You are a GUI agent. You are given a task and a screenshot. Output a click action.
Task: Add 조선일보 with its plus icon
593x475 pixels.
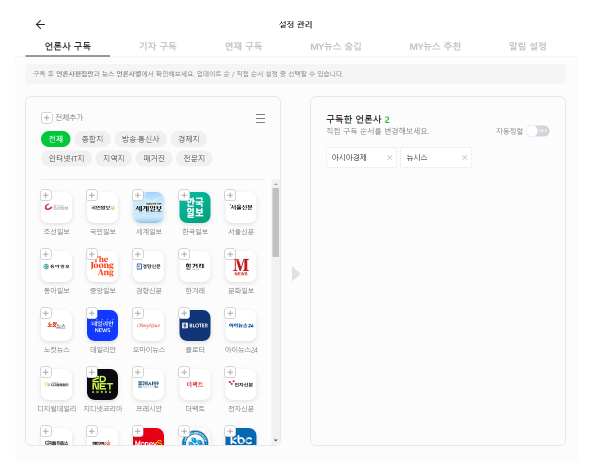coord(46,195)
